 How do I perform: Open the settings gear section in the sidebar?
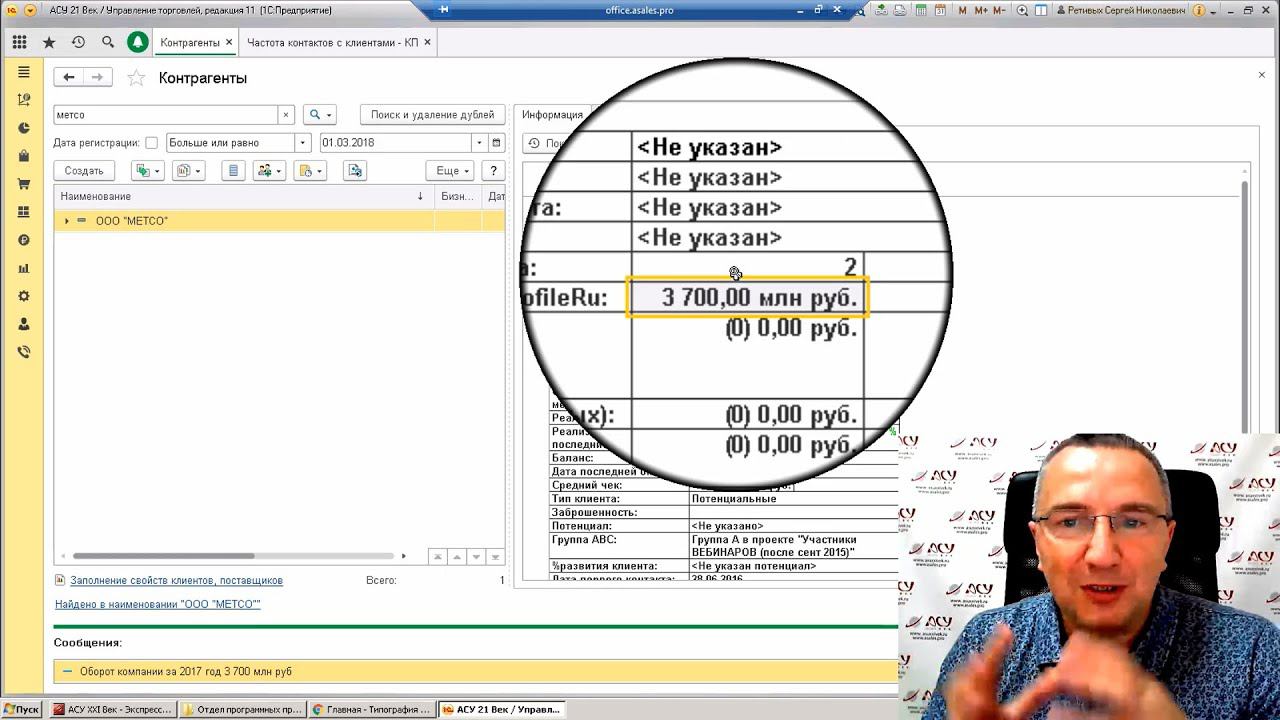(x=24, y=296)
